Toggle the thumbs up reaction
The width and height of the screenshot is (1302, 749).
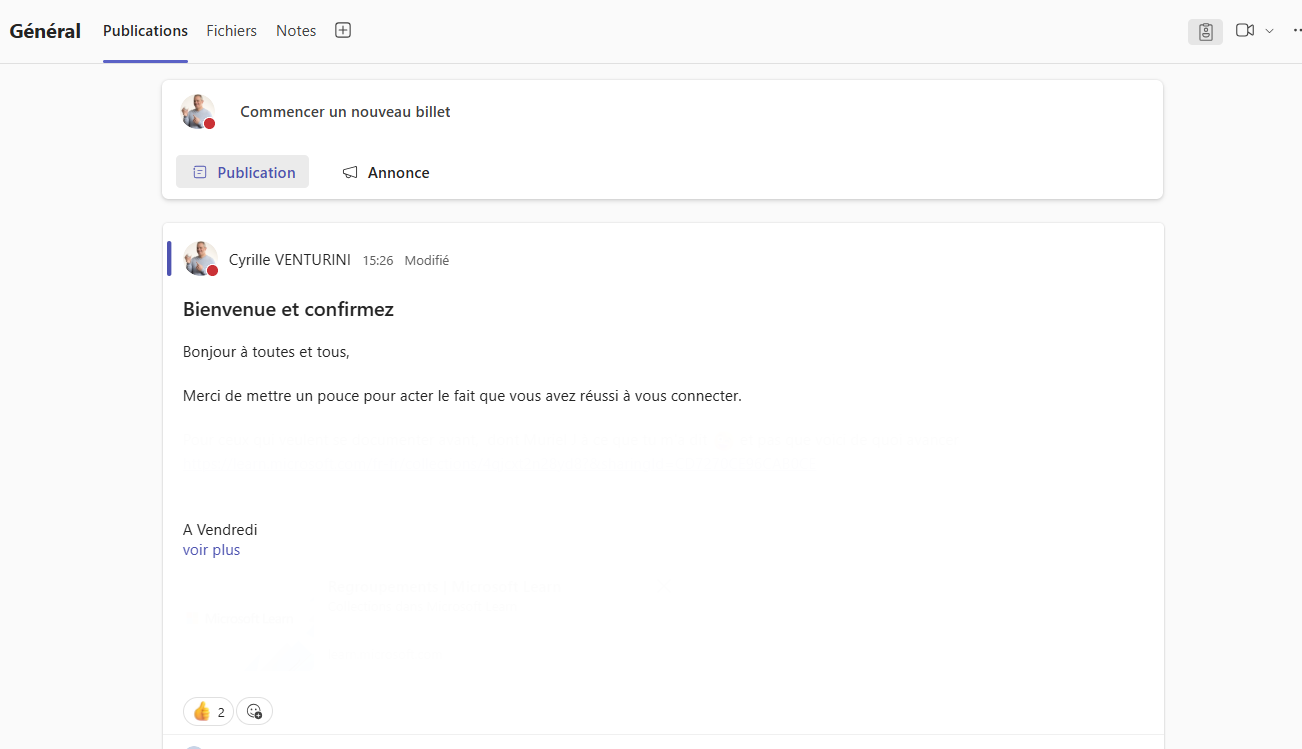[208, 711]
